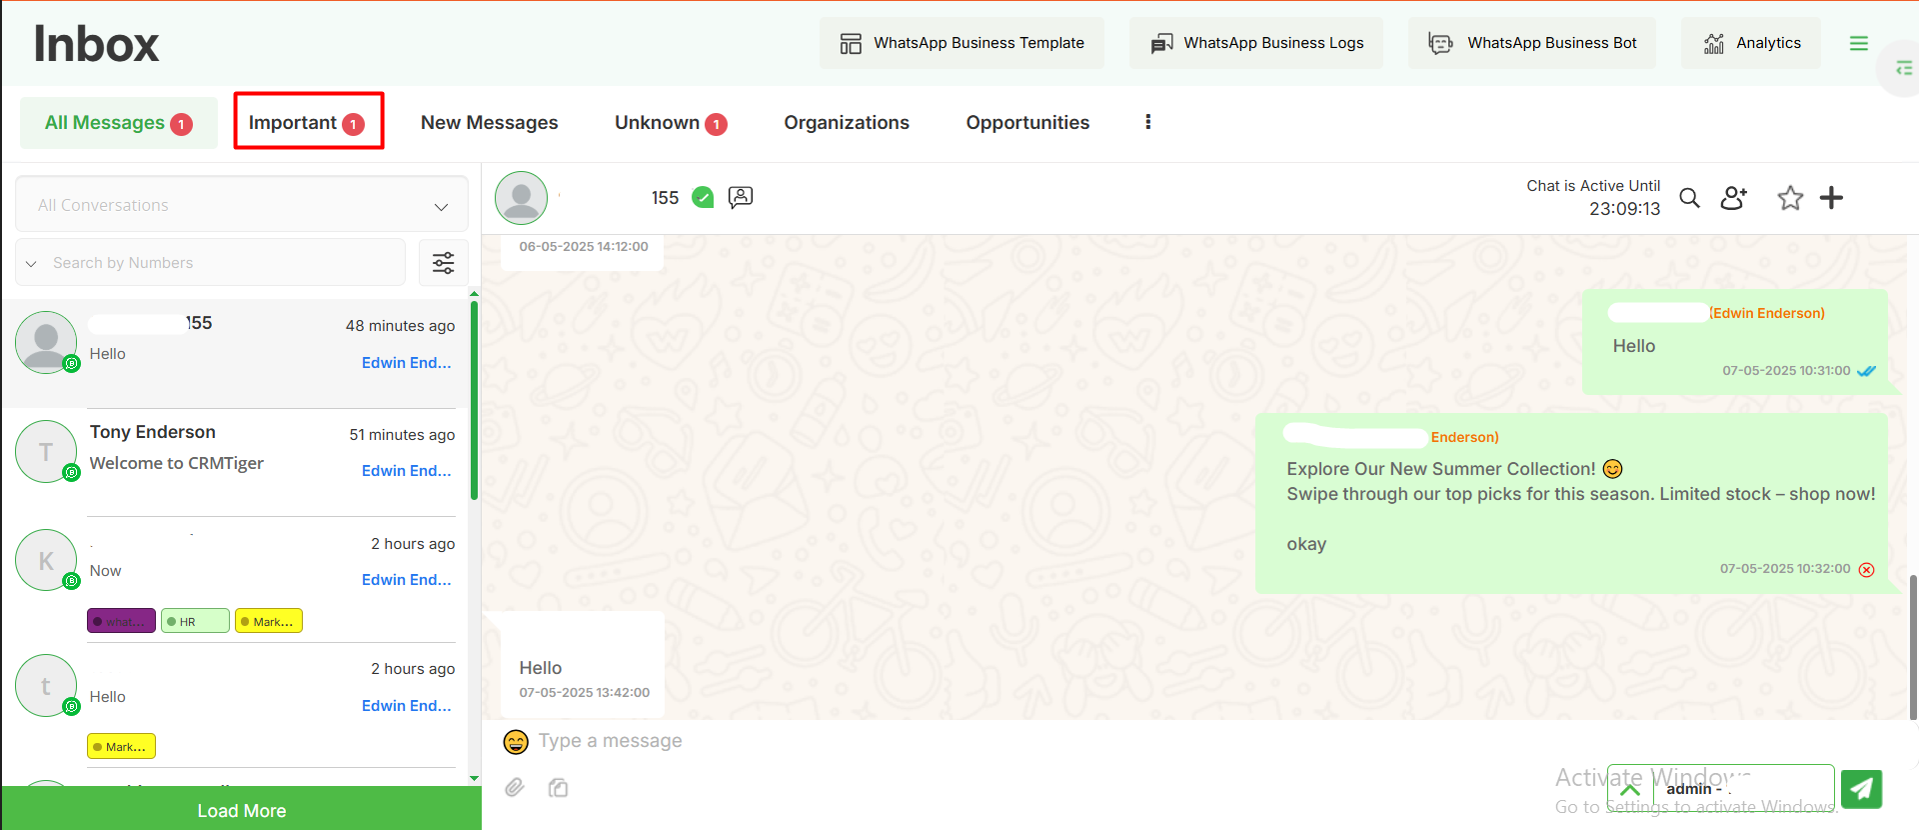Click the avatar of the 155 conversation
1919x830 pixels.
tap(46, 342)
